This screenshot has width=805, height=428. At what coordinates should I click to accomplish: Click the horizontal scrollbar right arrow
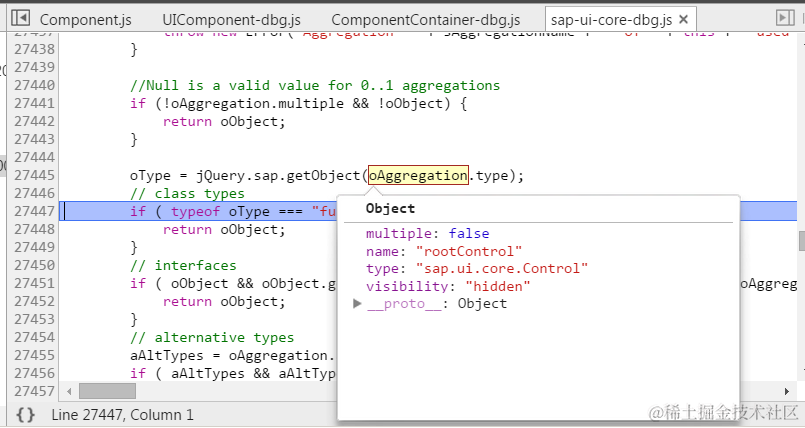tap(787, 392)
